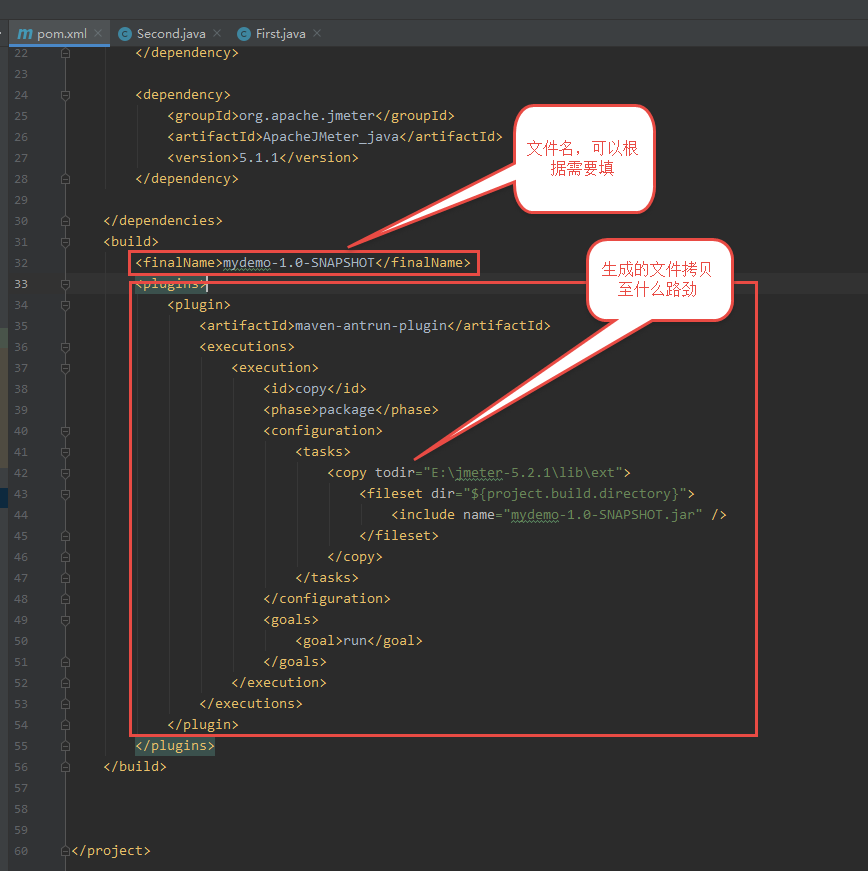Viewport: 868px width, 871px height.
Task: Collapse the <goals> block at line 49
Action: (x=66, y=620)
